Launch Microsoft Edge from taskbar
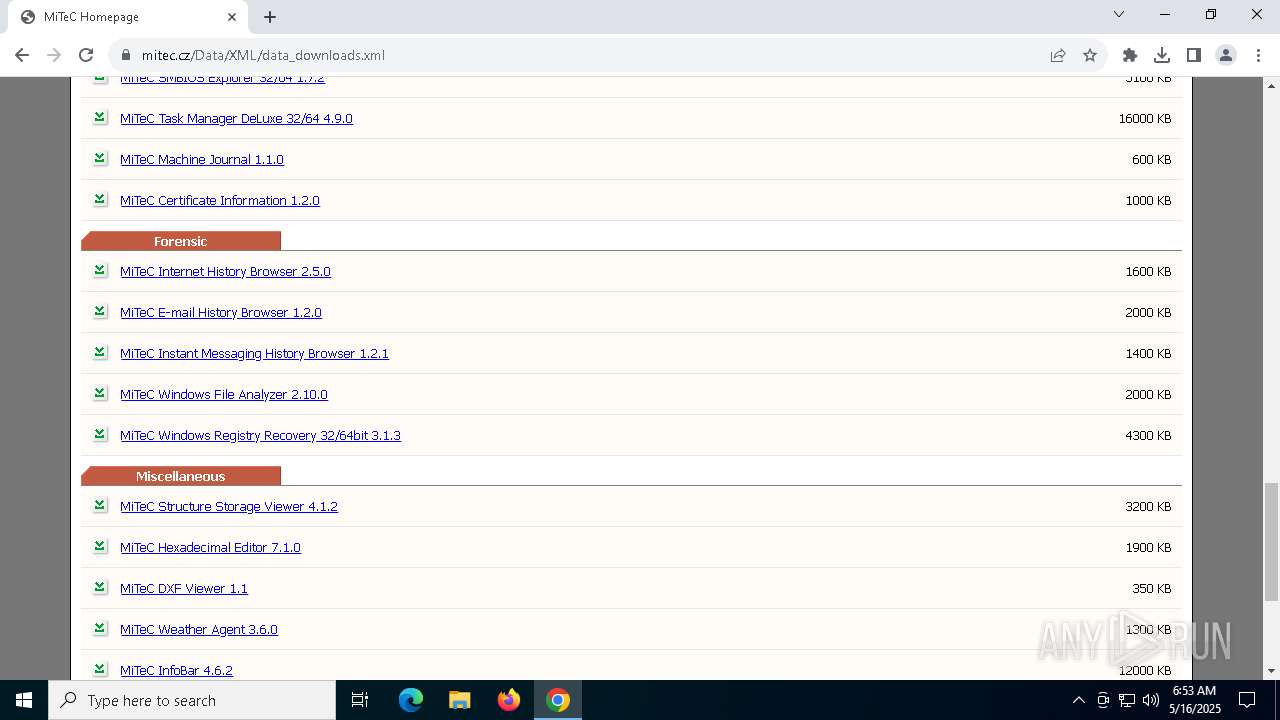 [x=411, y=700]
